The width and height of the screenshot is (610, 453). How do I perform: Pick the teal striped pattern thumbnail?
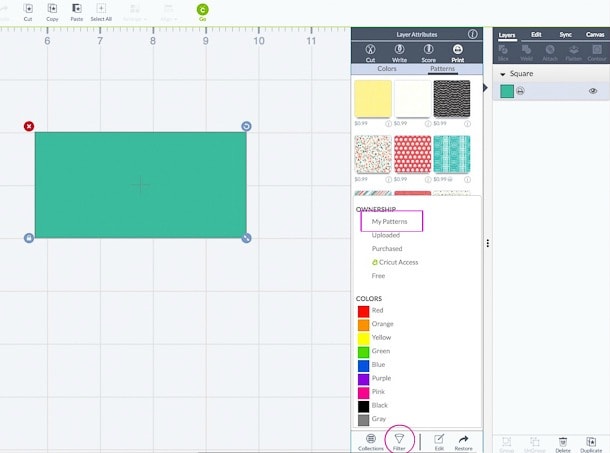tap(452, 154)
